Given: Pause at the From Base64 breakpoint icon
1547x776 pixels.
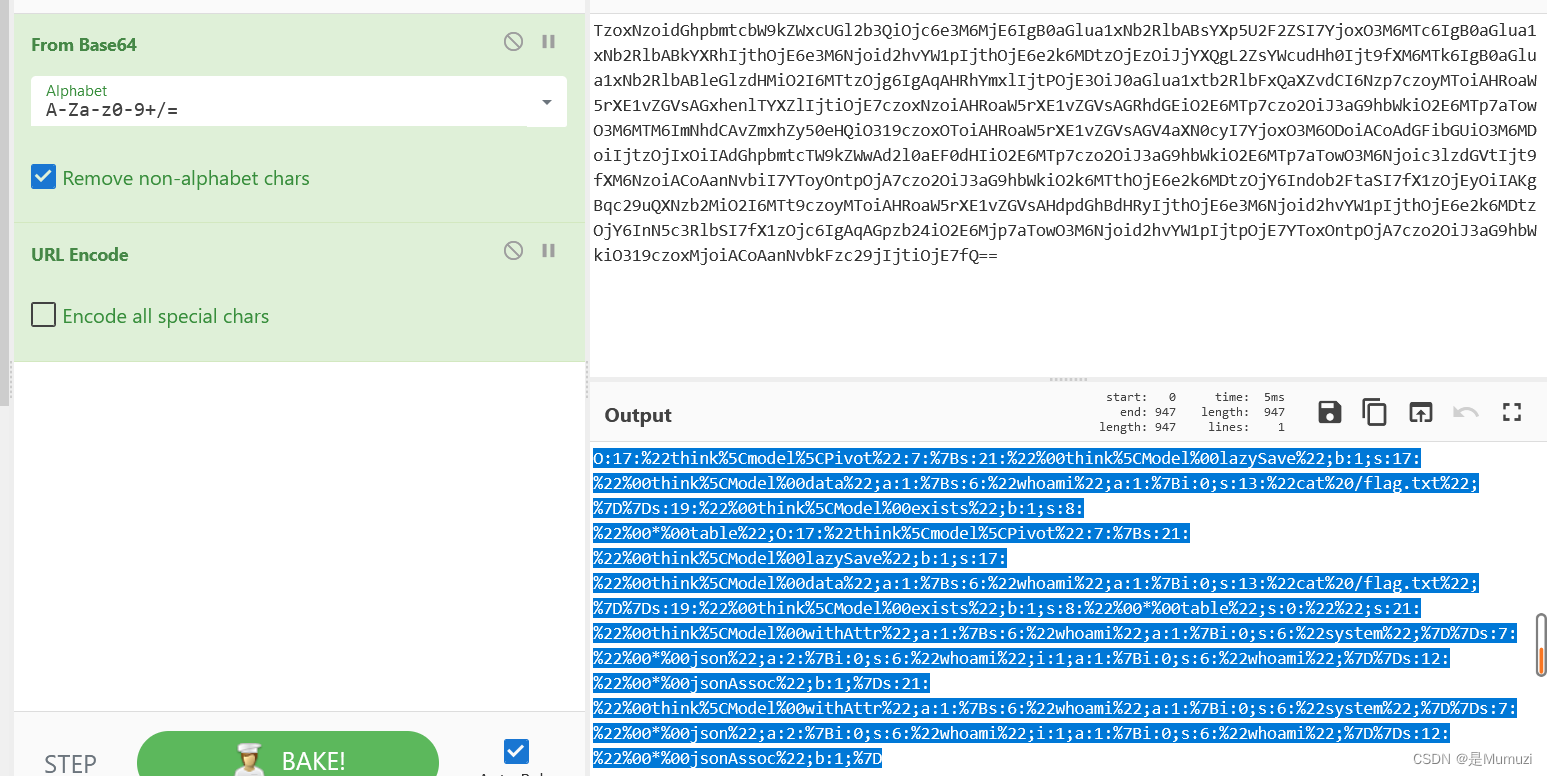Looking at the screenshot, I should (548, 42).
